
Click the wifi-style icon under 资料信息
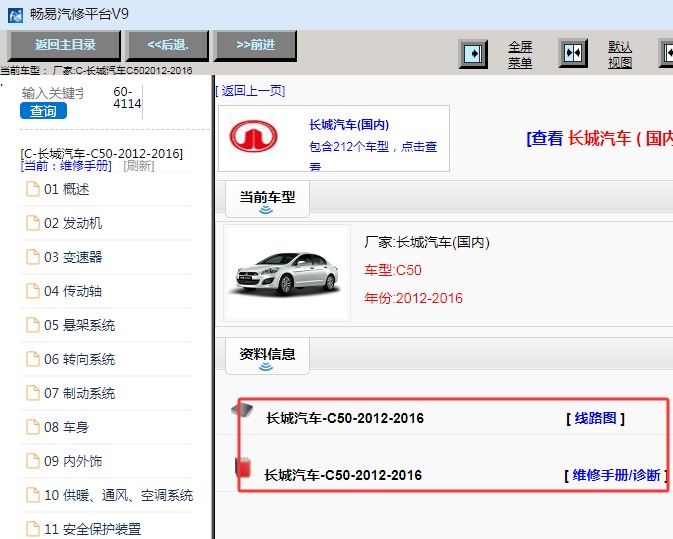tap(266, 366)
